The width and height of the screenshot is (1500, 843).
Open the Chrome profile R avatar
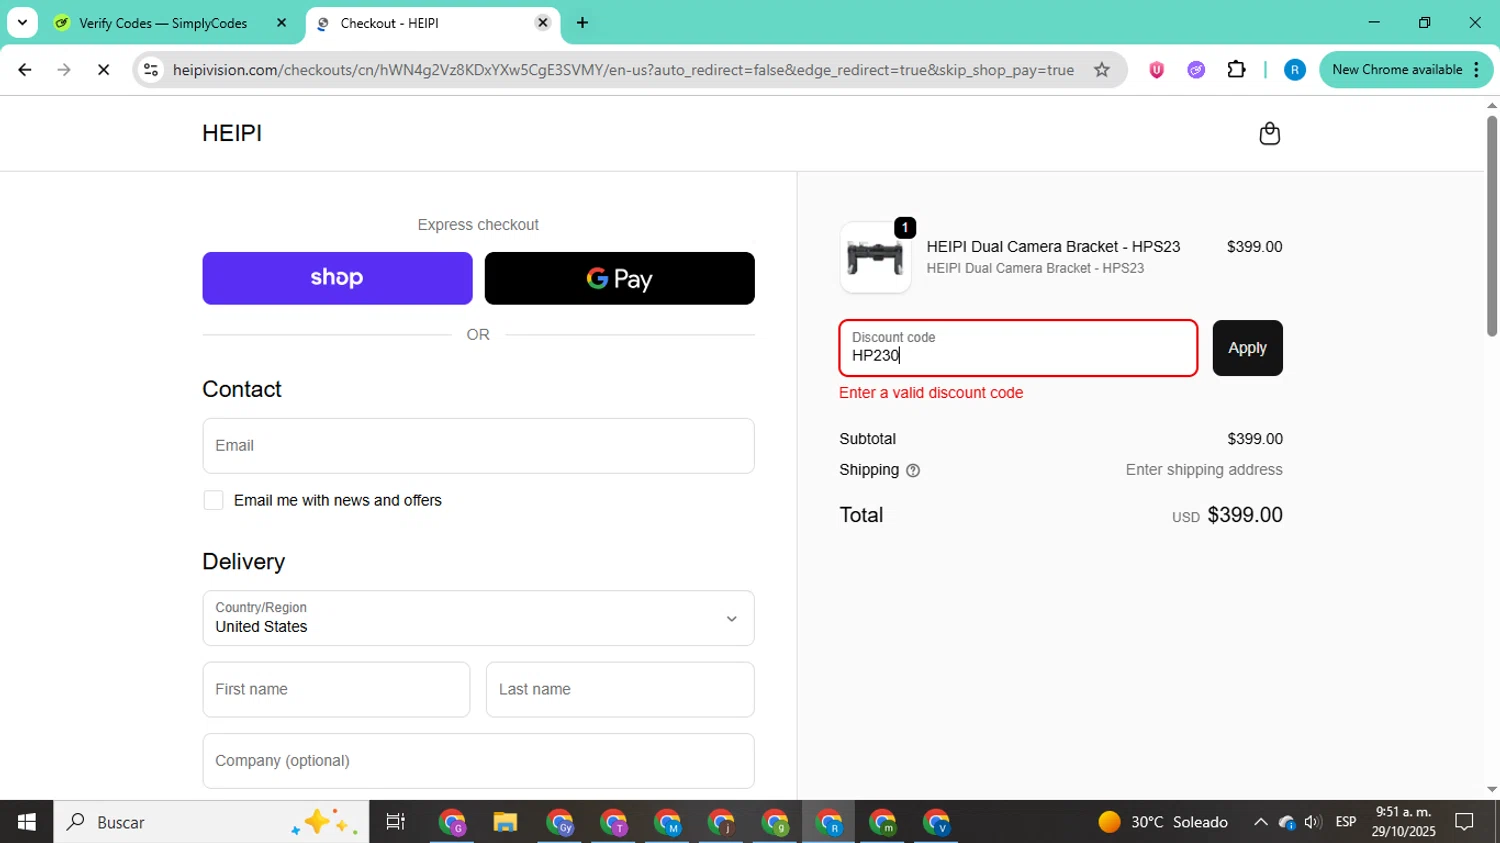click(x=1294, y=70)
